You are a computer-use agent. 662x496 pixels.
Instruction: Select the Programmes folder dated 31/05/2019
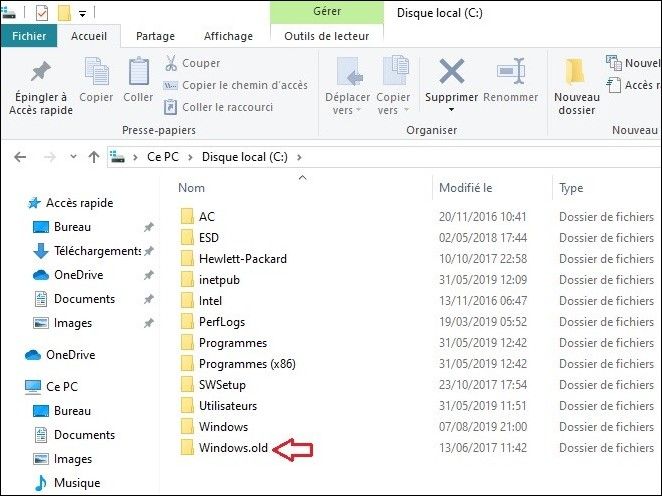[233, 343]
